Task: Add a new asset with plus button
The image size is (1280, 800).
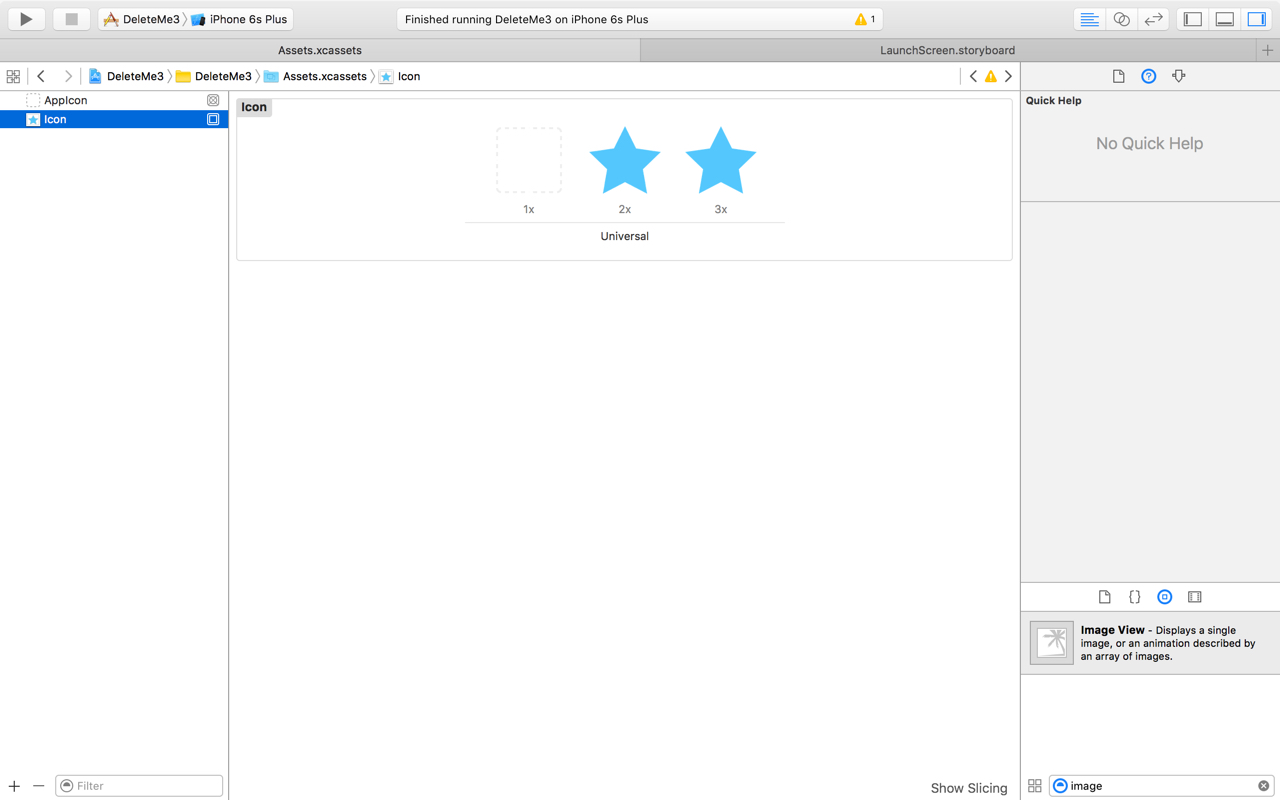Action: pyautogui.click(x=14, y=786)
